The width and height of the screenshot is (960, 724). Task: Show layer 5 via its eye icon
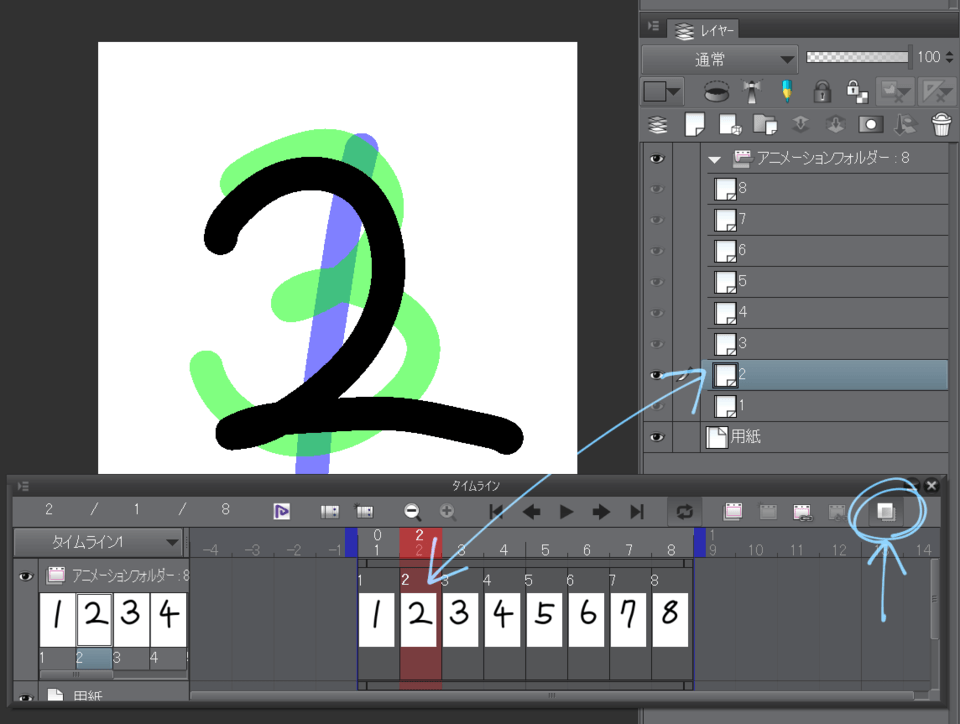coord(657,281)
